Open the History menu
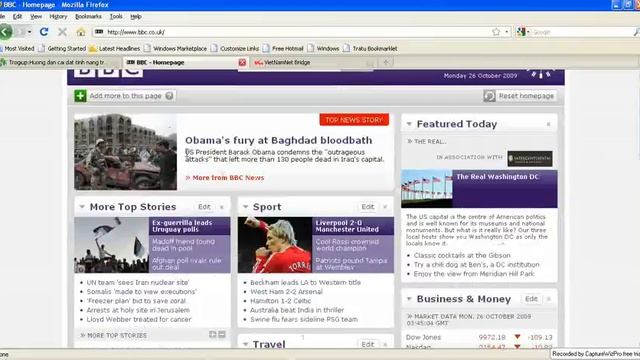This screenshot has height=360, width=640. coord(58,17)
